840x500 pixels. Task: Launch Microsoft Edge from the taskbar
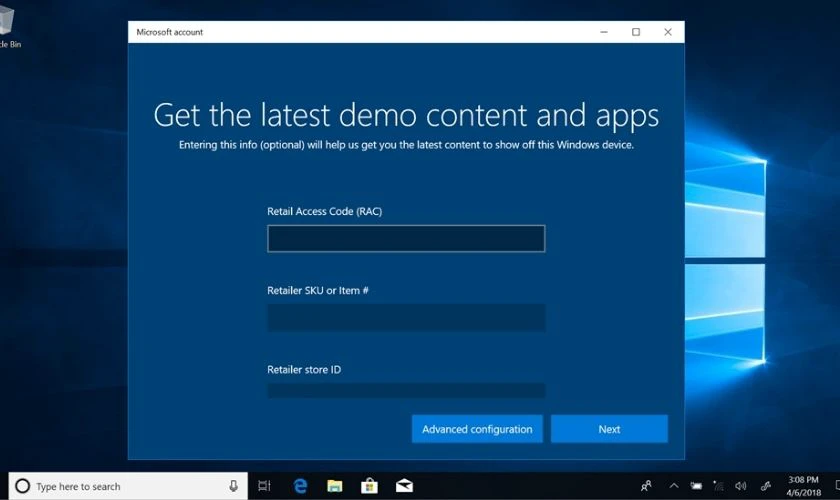click(300, 486)
